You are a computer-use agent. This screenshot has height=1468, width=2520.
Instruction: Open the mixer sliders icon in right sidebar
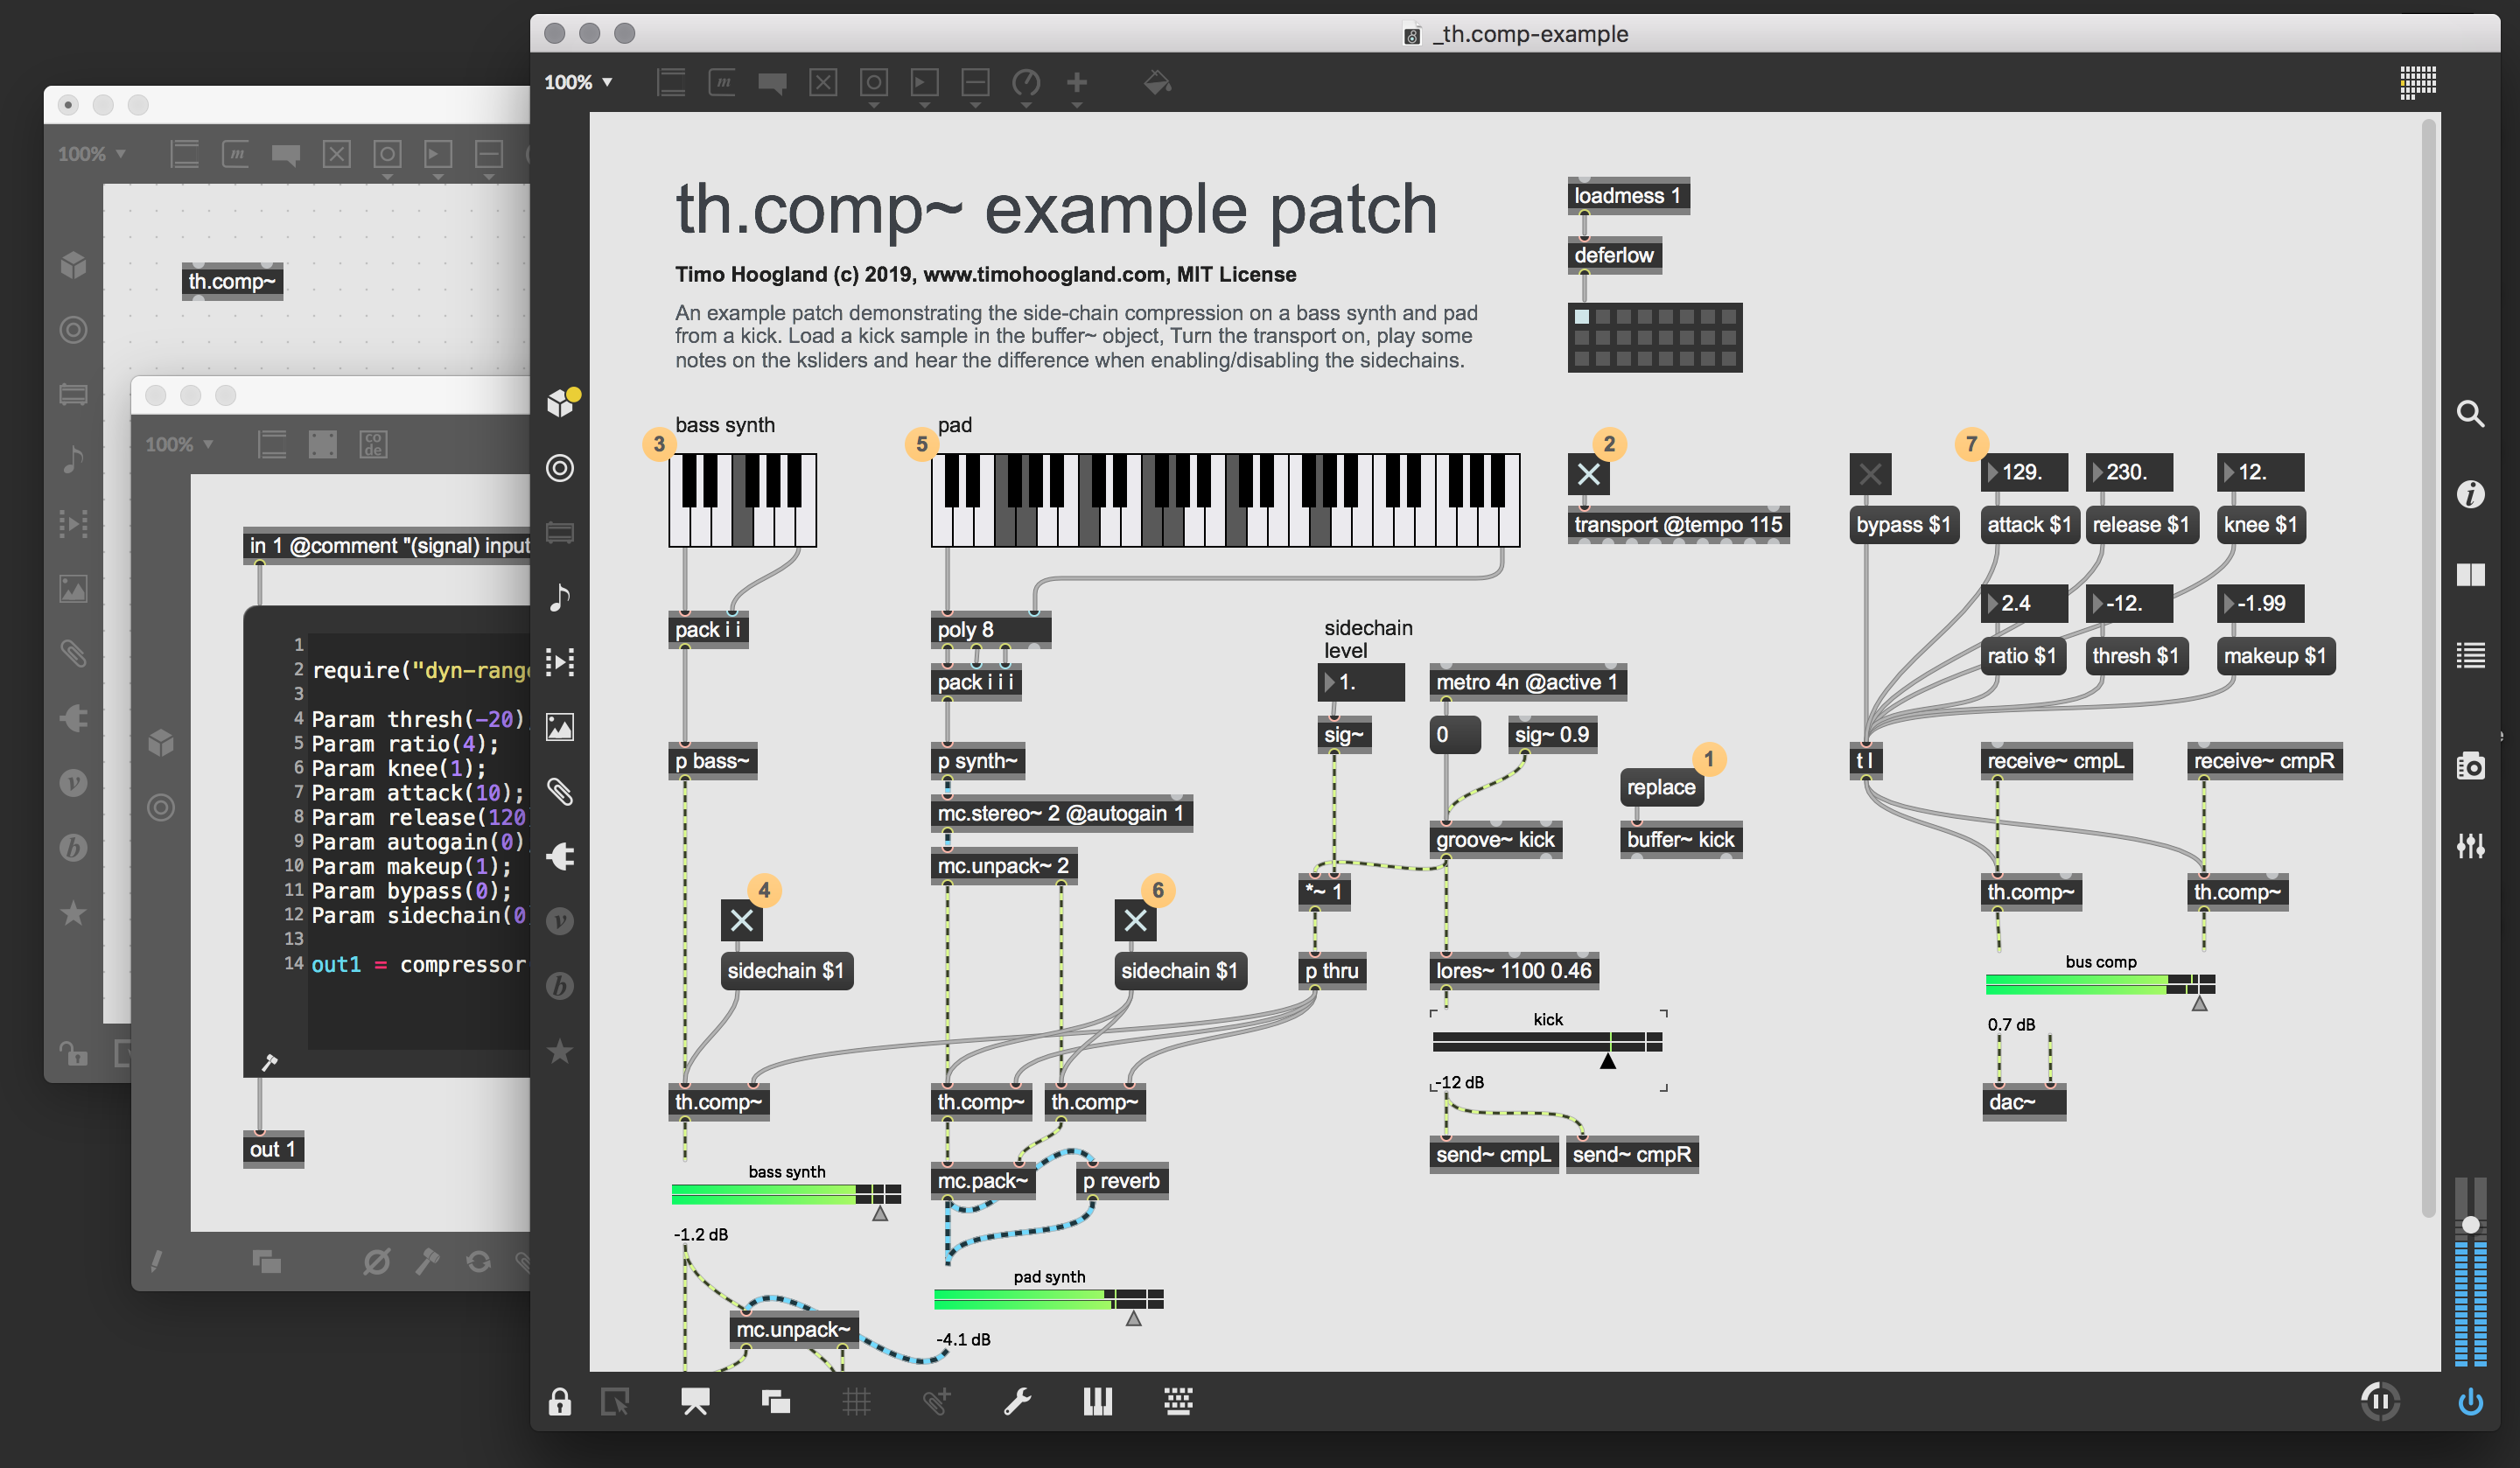(2470, 846)
